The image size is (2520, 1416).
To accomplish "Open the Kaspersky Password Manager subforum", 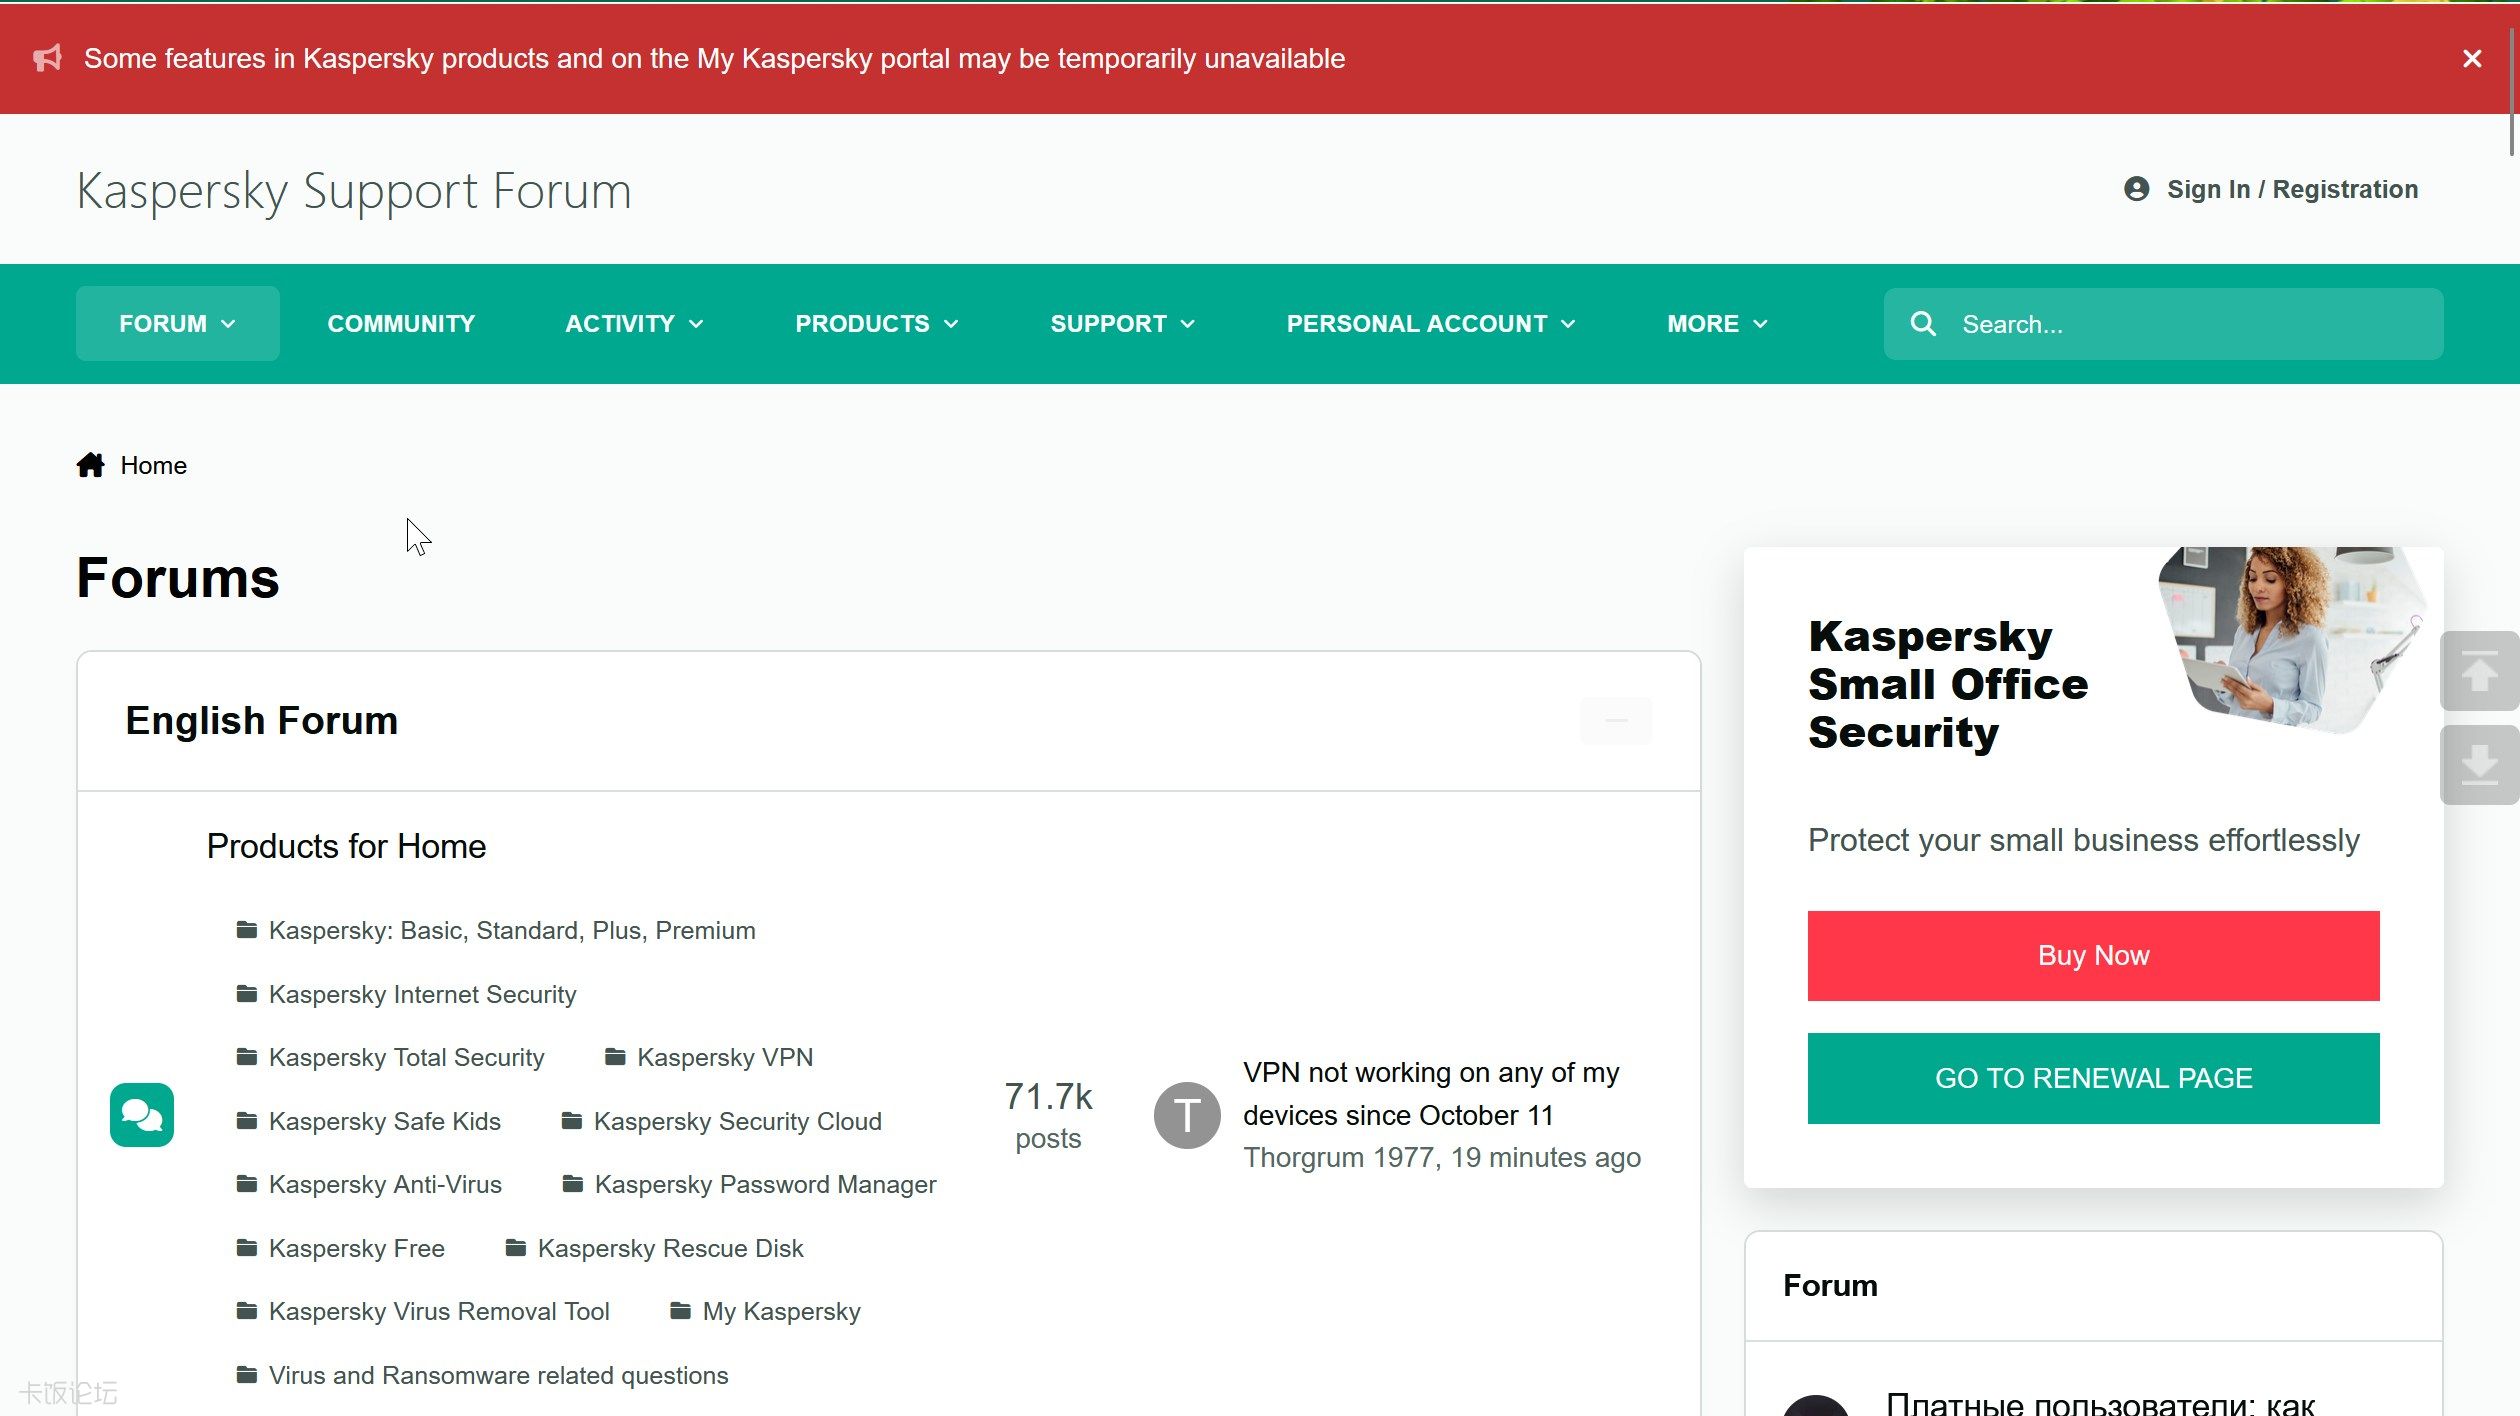I will [765, 1184].
